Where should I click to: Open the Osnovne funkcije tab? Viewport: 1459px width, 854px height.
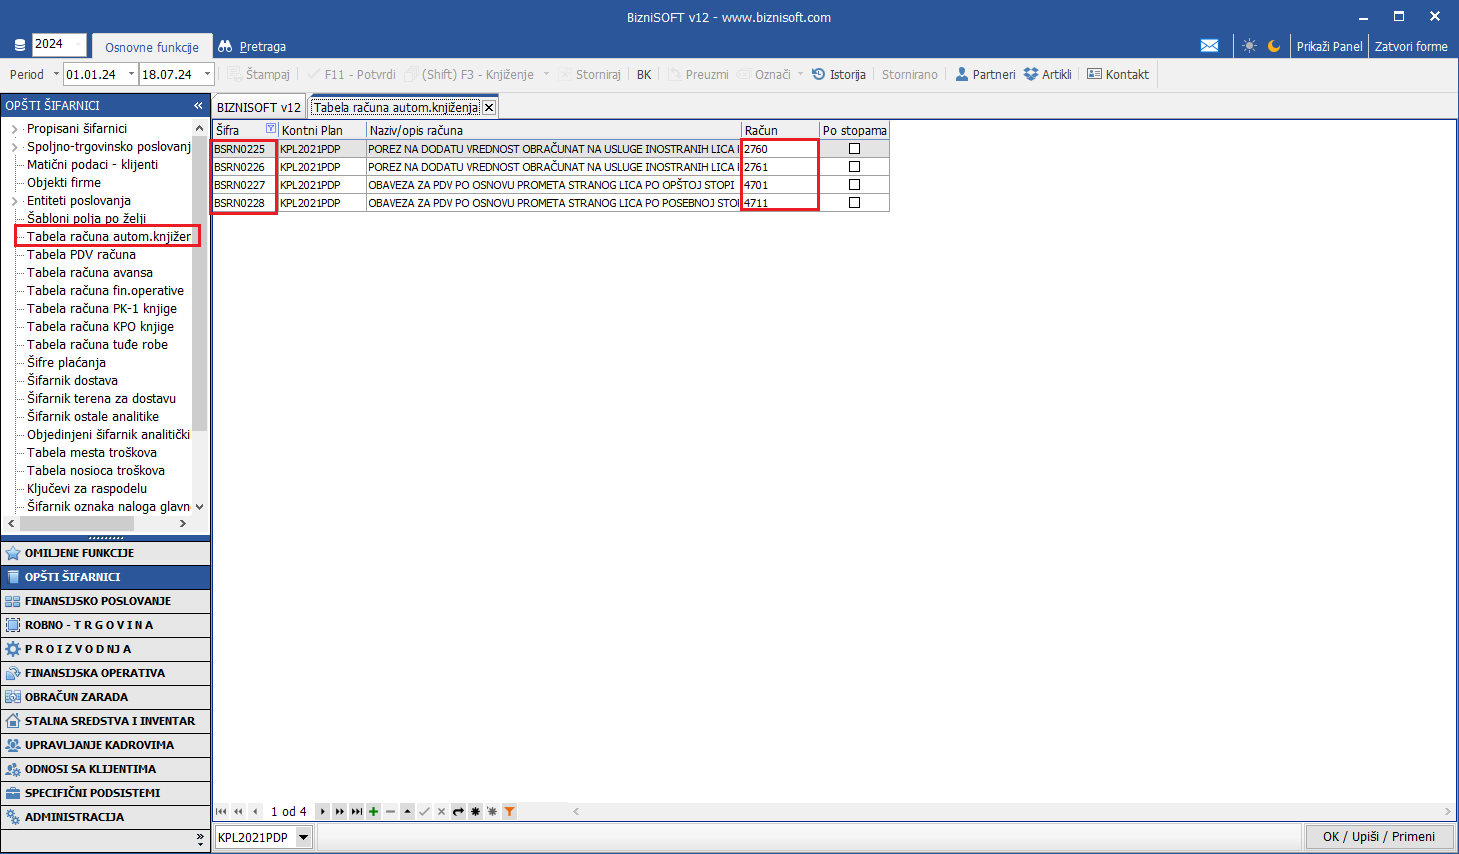151,47
